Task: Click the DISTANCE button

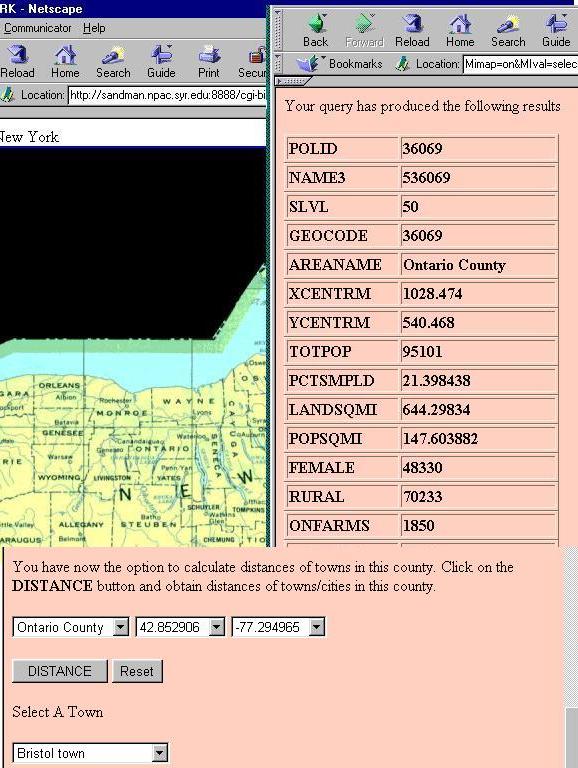Action: (60, 671)
